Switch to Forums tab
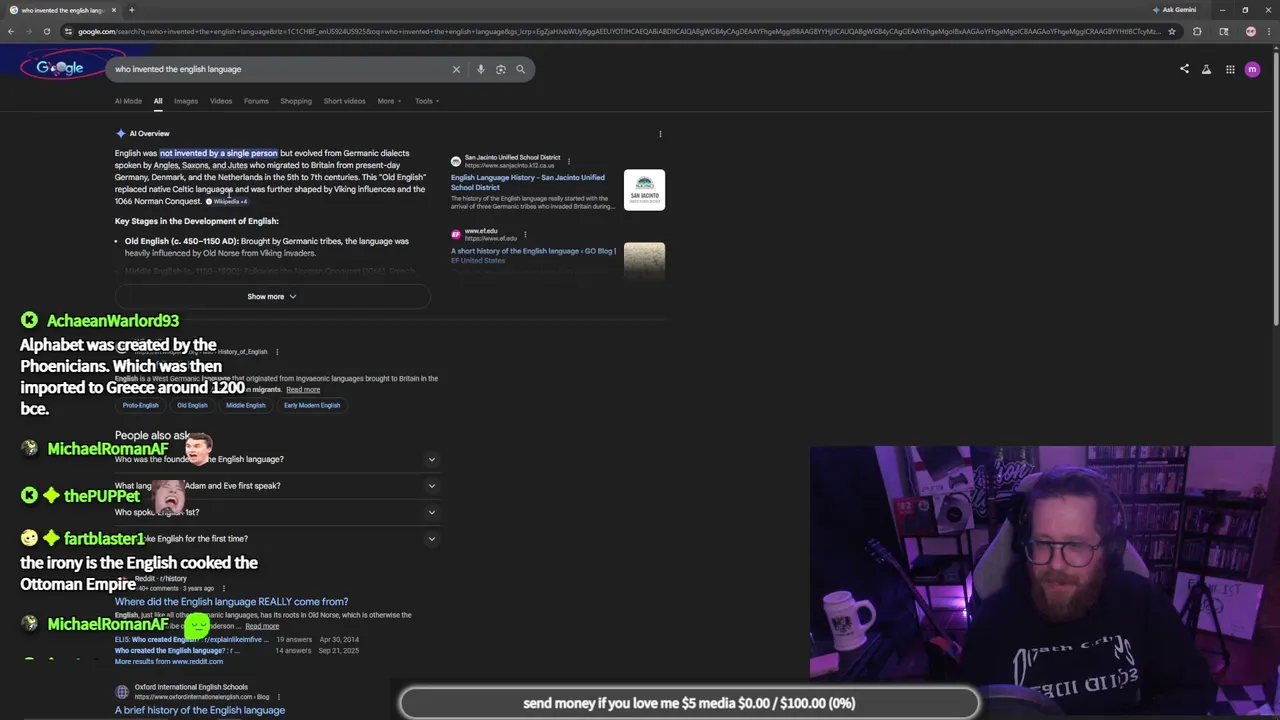1280x720 pixels. click(256, 101)
